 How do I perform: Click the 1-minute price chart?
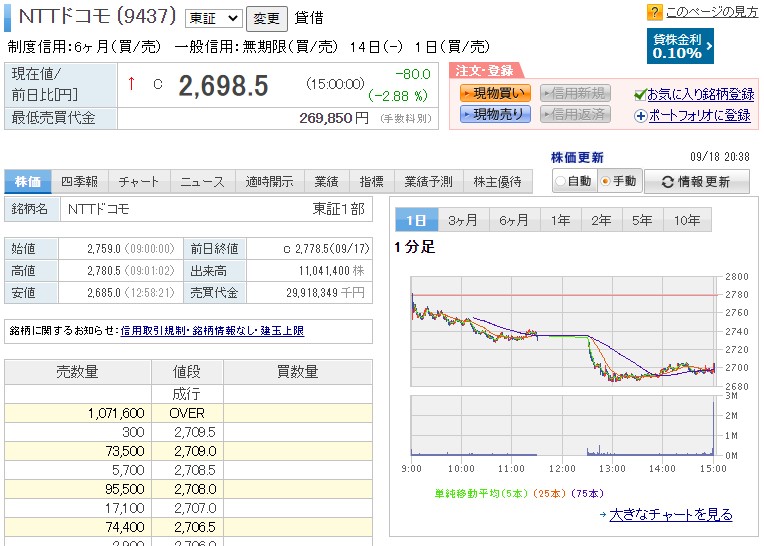(x=565, y=331)
